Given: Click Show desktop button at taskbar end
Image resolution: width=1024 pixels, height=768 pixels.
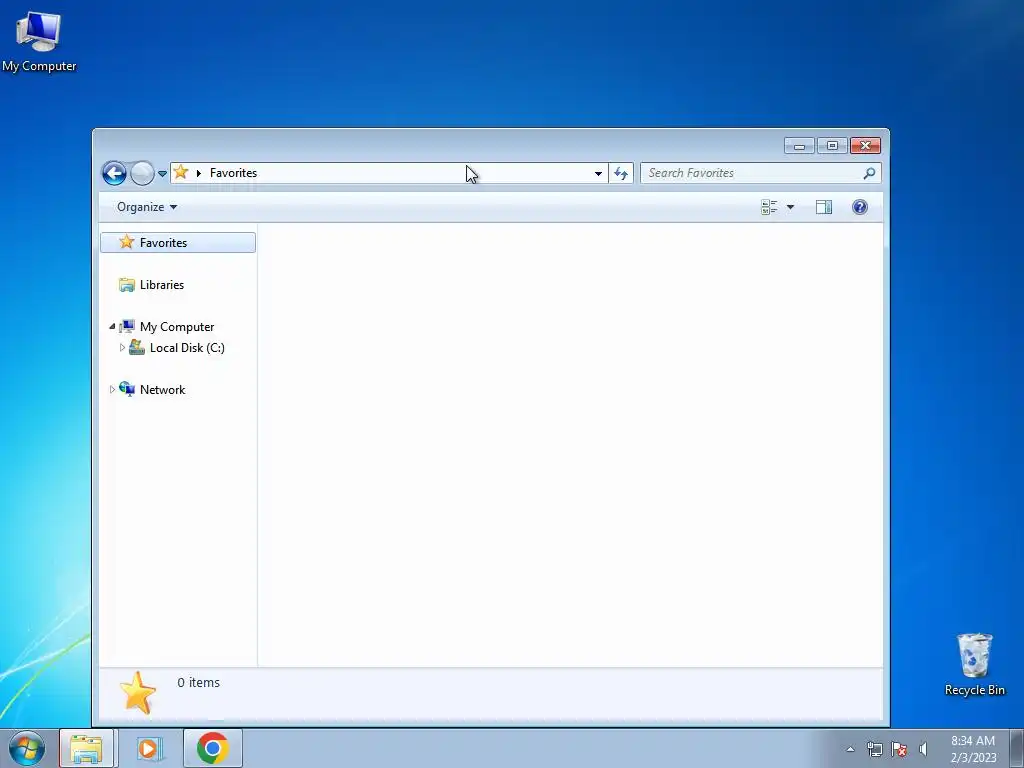Looking at the screenshot, I should pyautogui.click(x=1017, y=748).
